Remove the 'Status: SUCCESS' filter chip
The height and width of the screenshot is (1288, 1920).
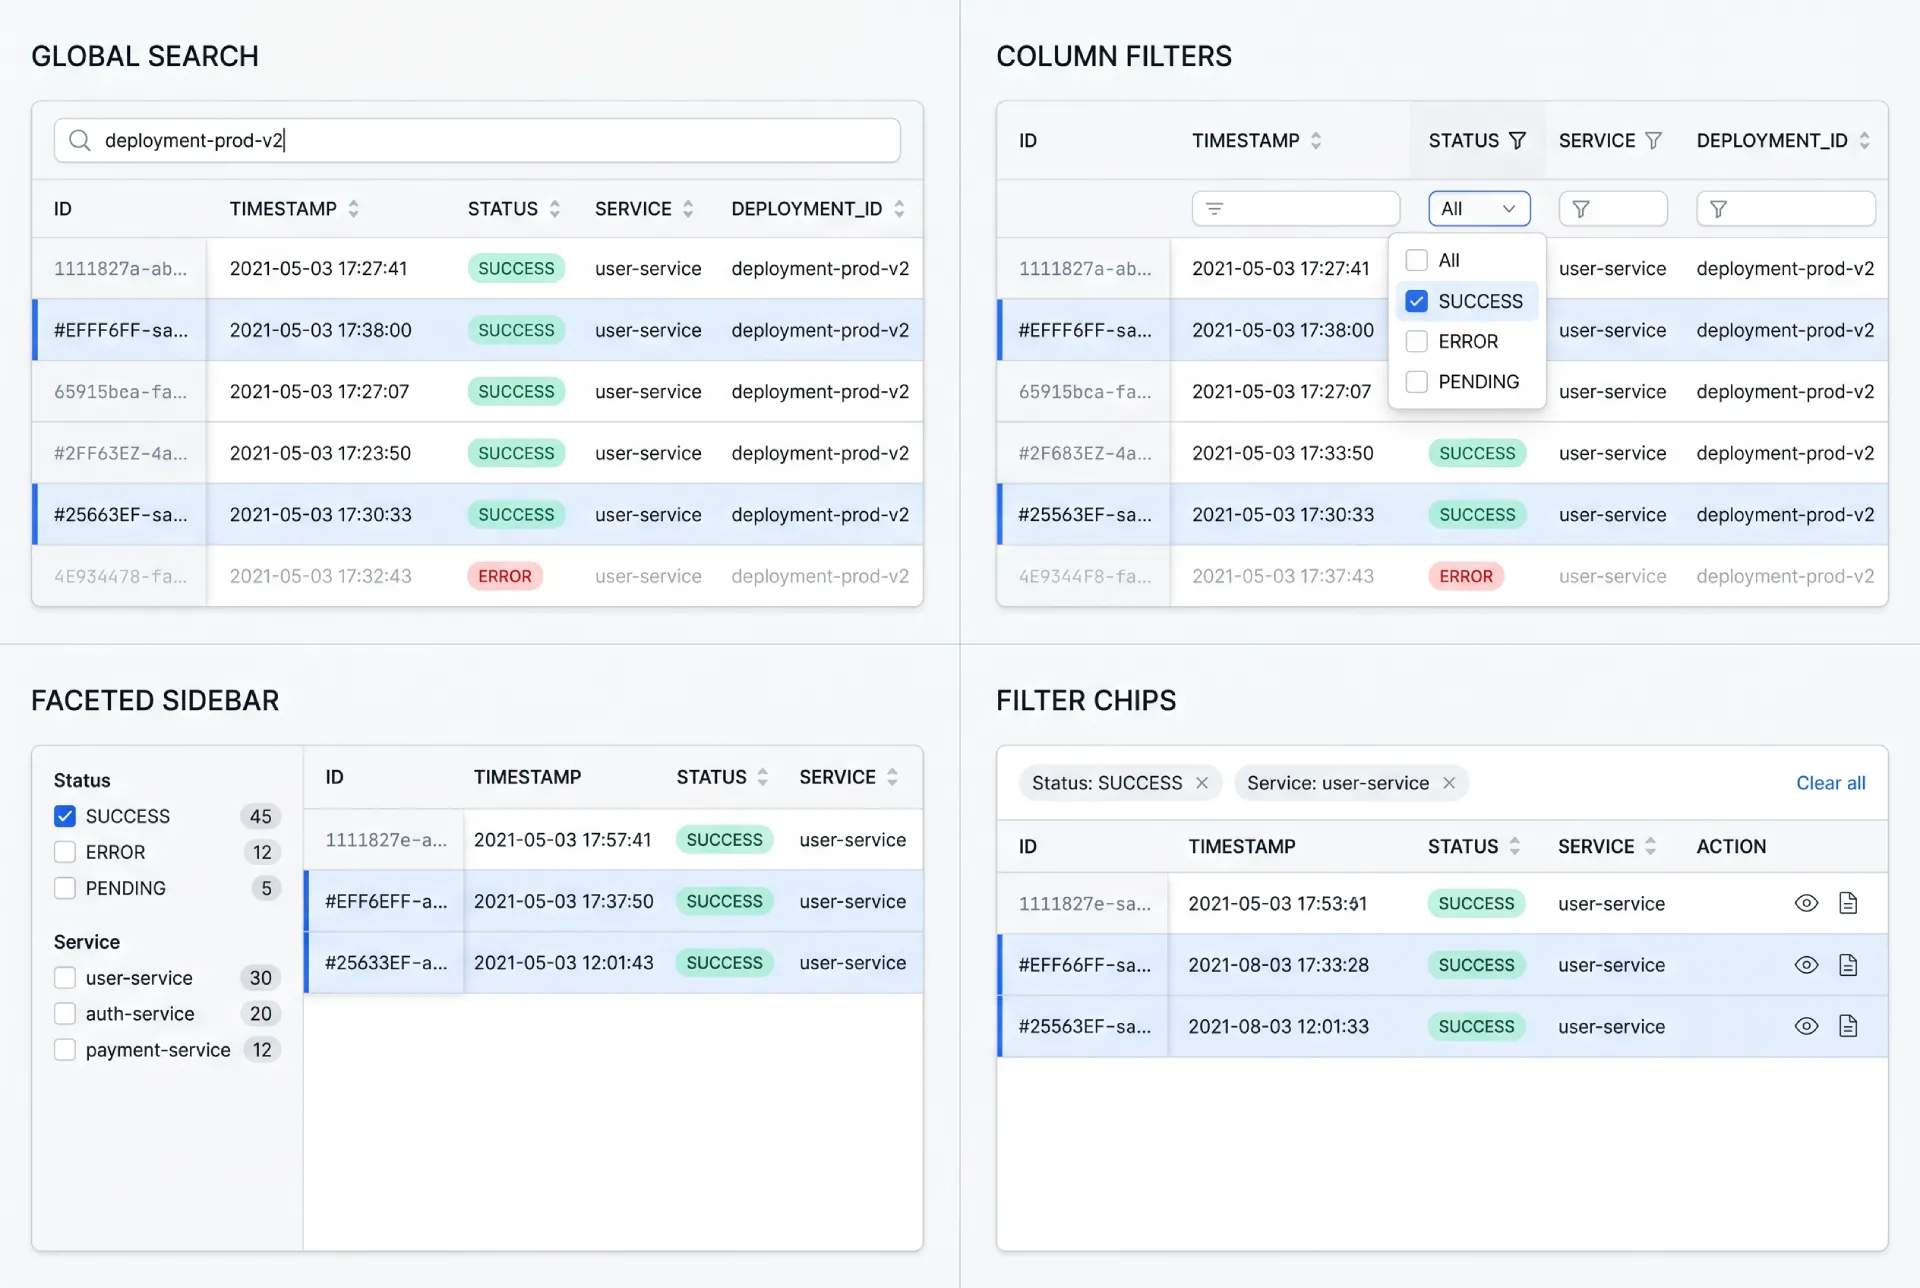(1202, 783)
